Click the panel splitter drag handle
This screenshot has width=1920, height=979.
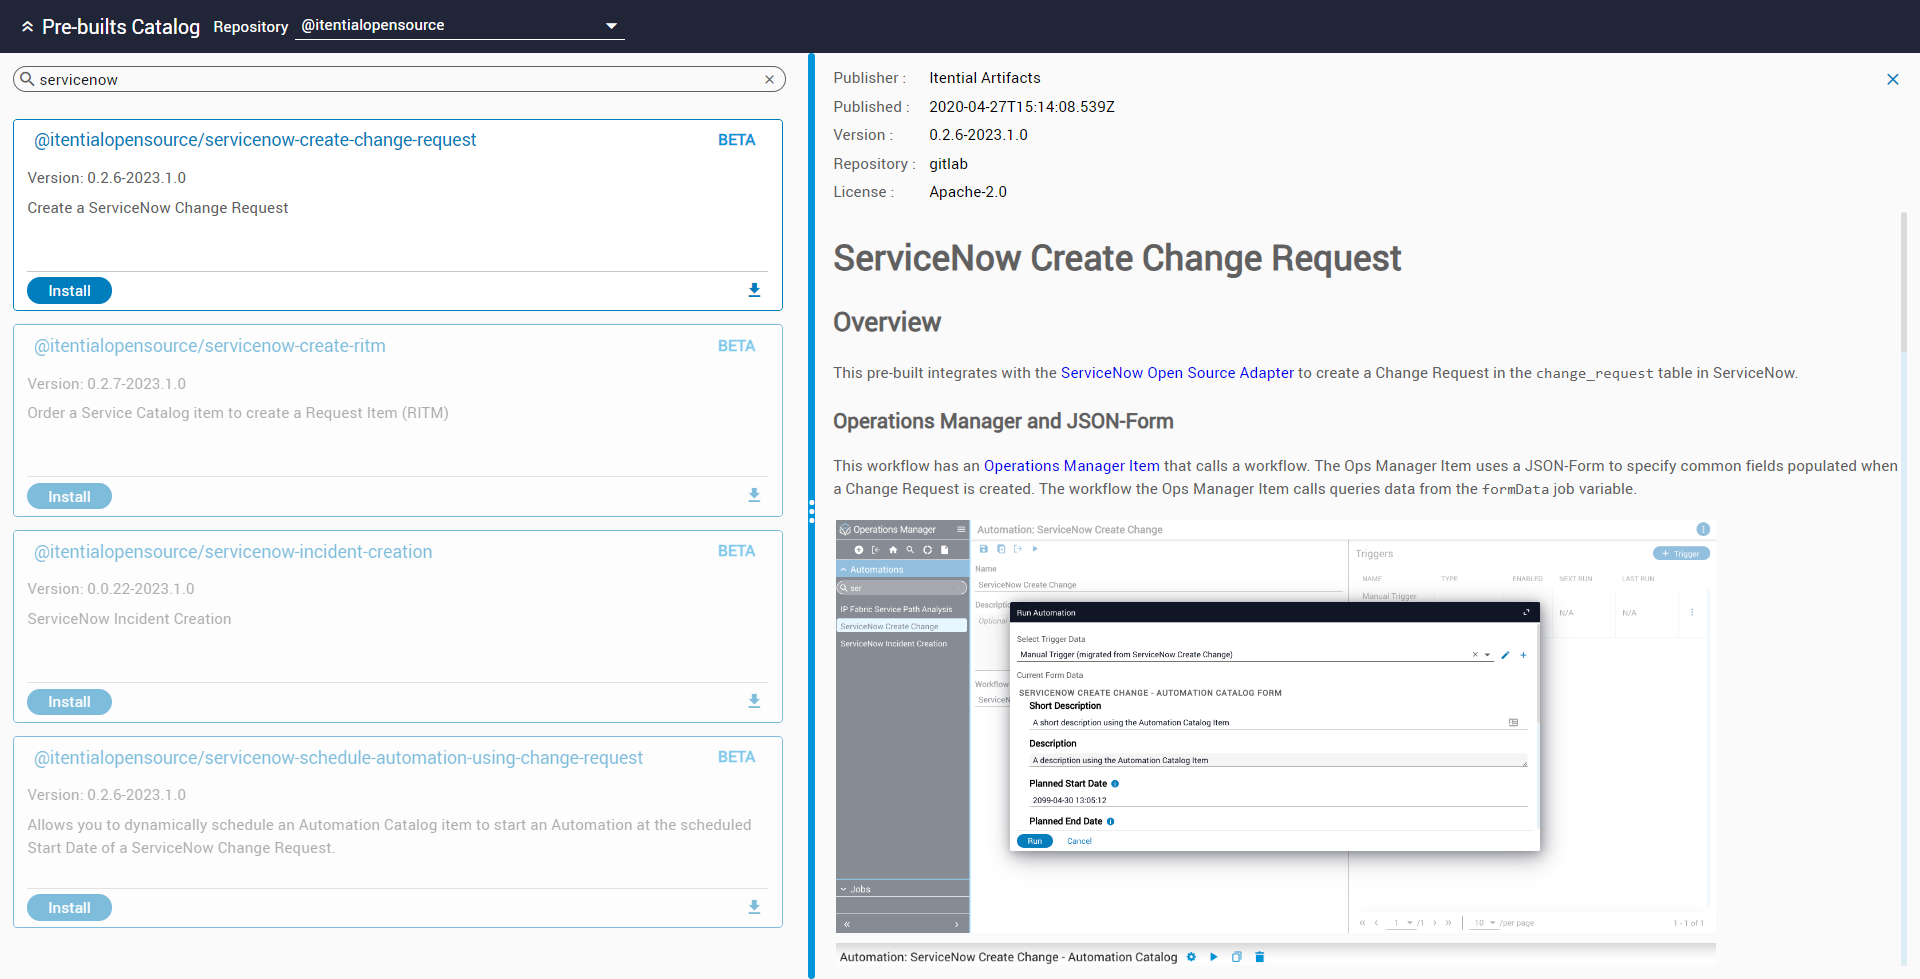tap(811, 512)
